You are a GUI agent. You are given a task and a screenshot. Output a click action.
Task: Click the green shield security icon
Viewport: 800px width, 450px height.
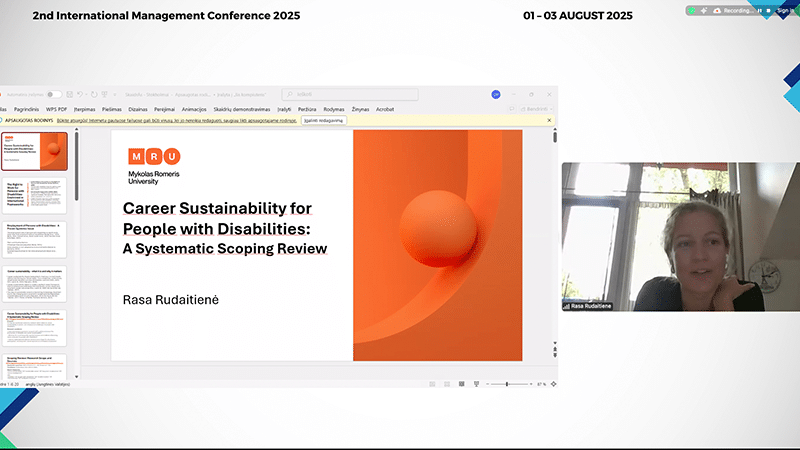(x=693, y=10)
